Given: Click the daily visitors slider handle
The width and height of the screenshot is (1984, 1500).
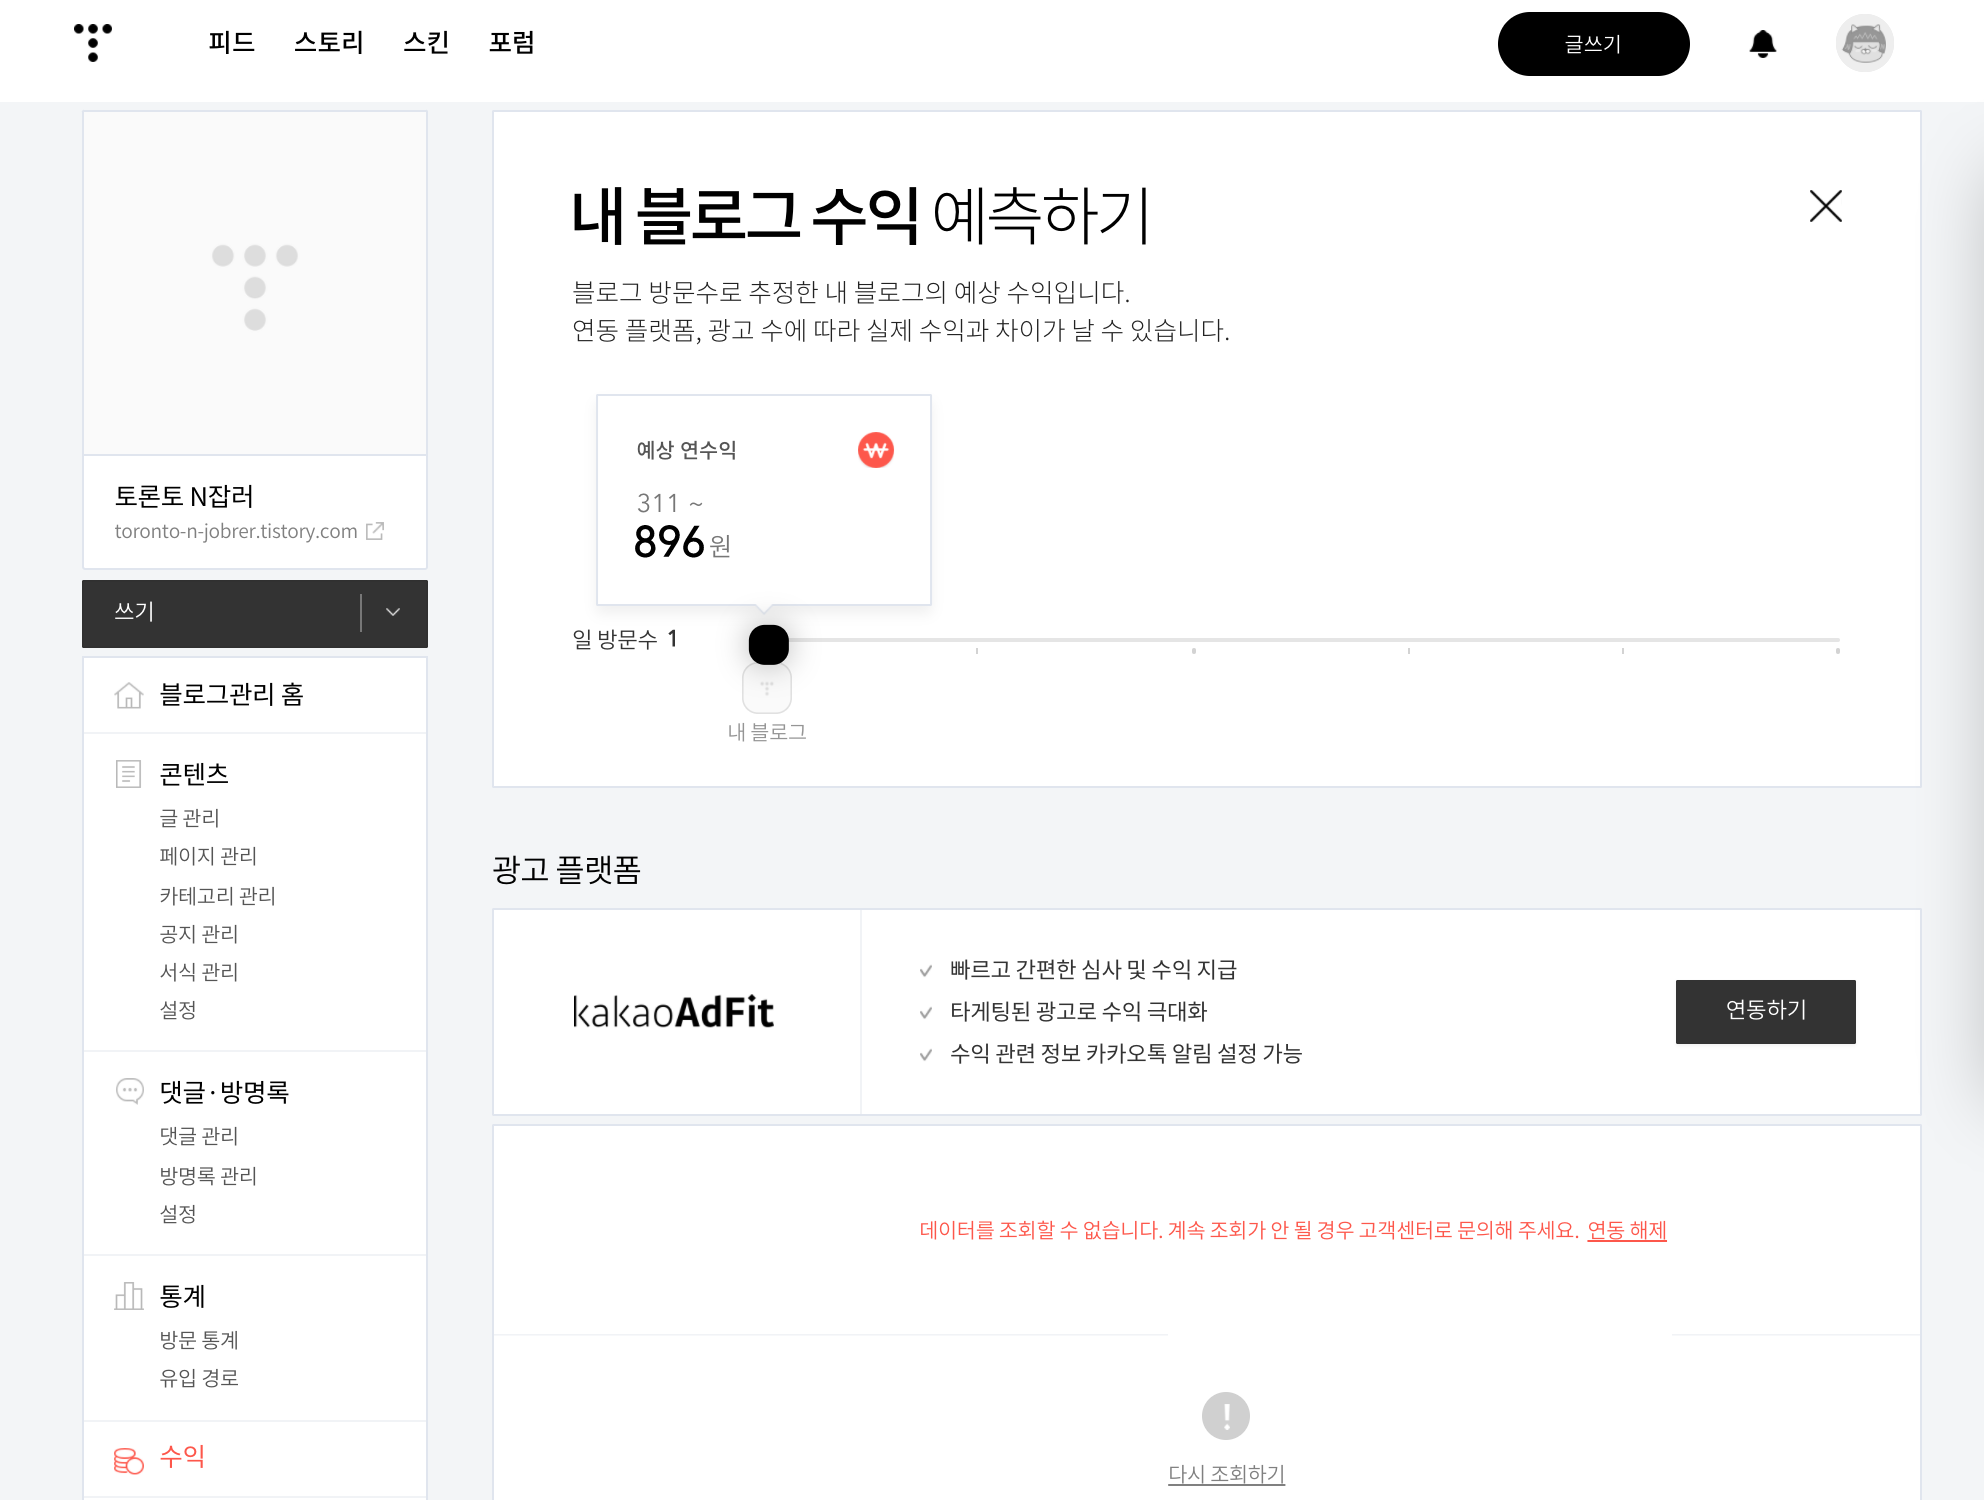Looking at the screenshot, I should tap(768, 645).
